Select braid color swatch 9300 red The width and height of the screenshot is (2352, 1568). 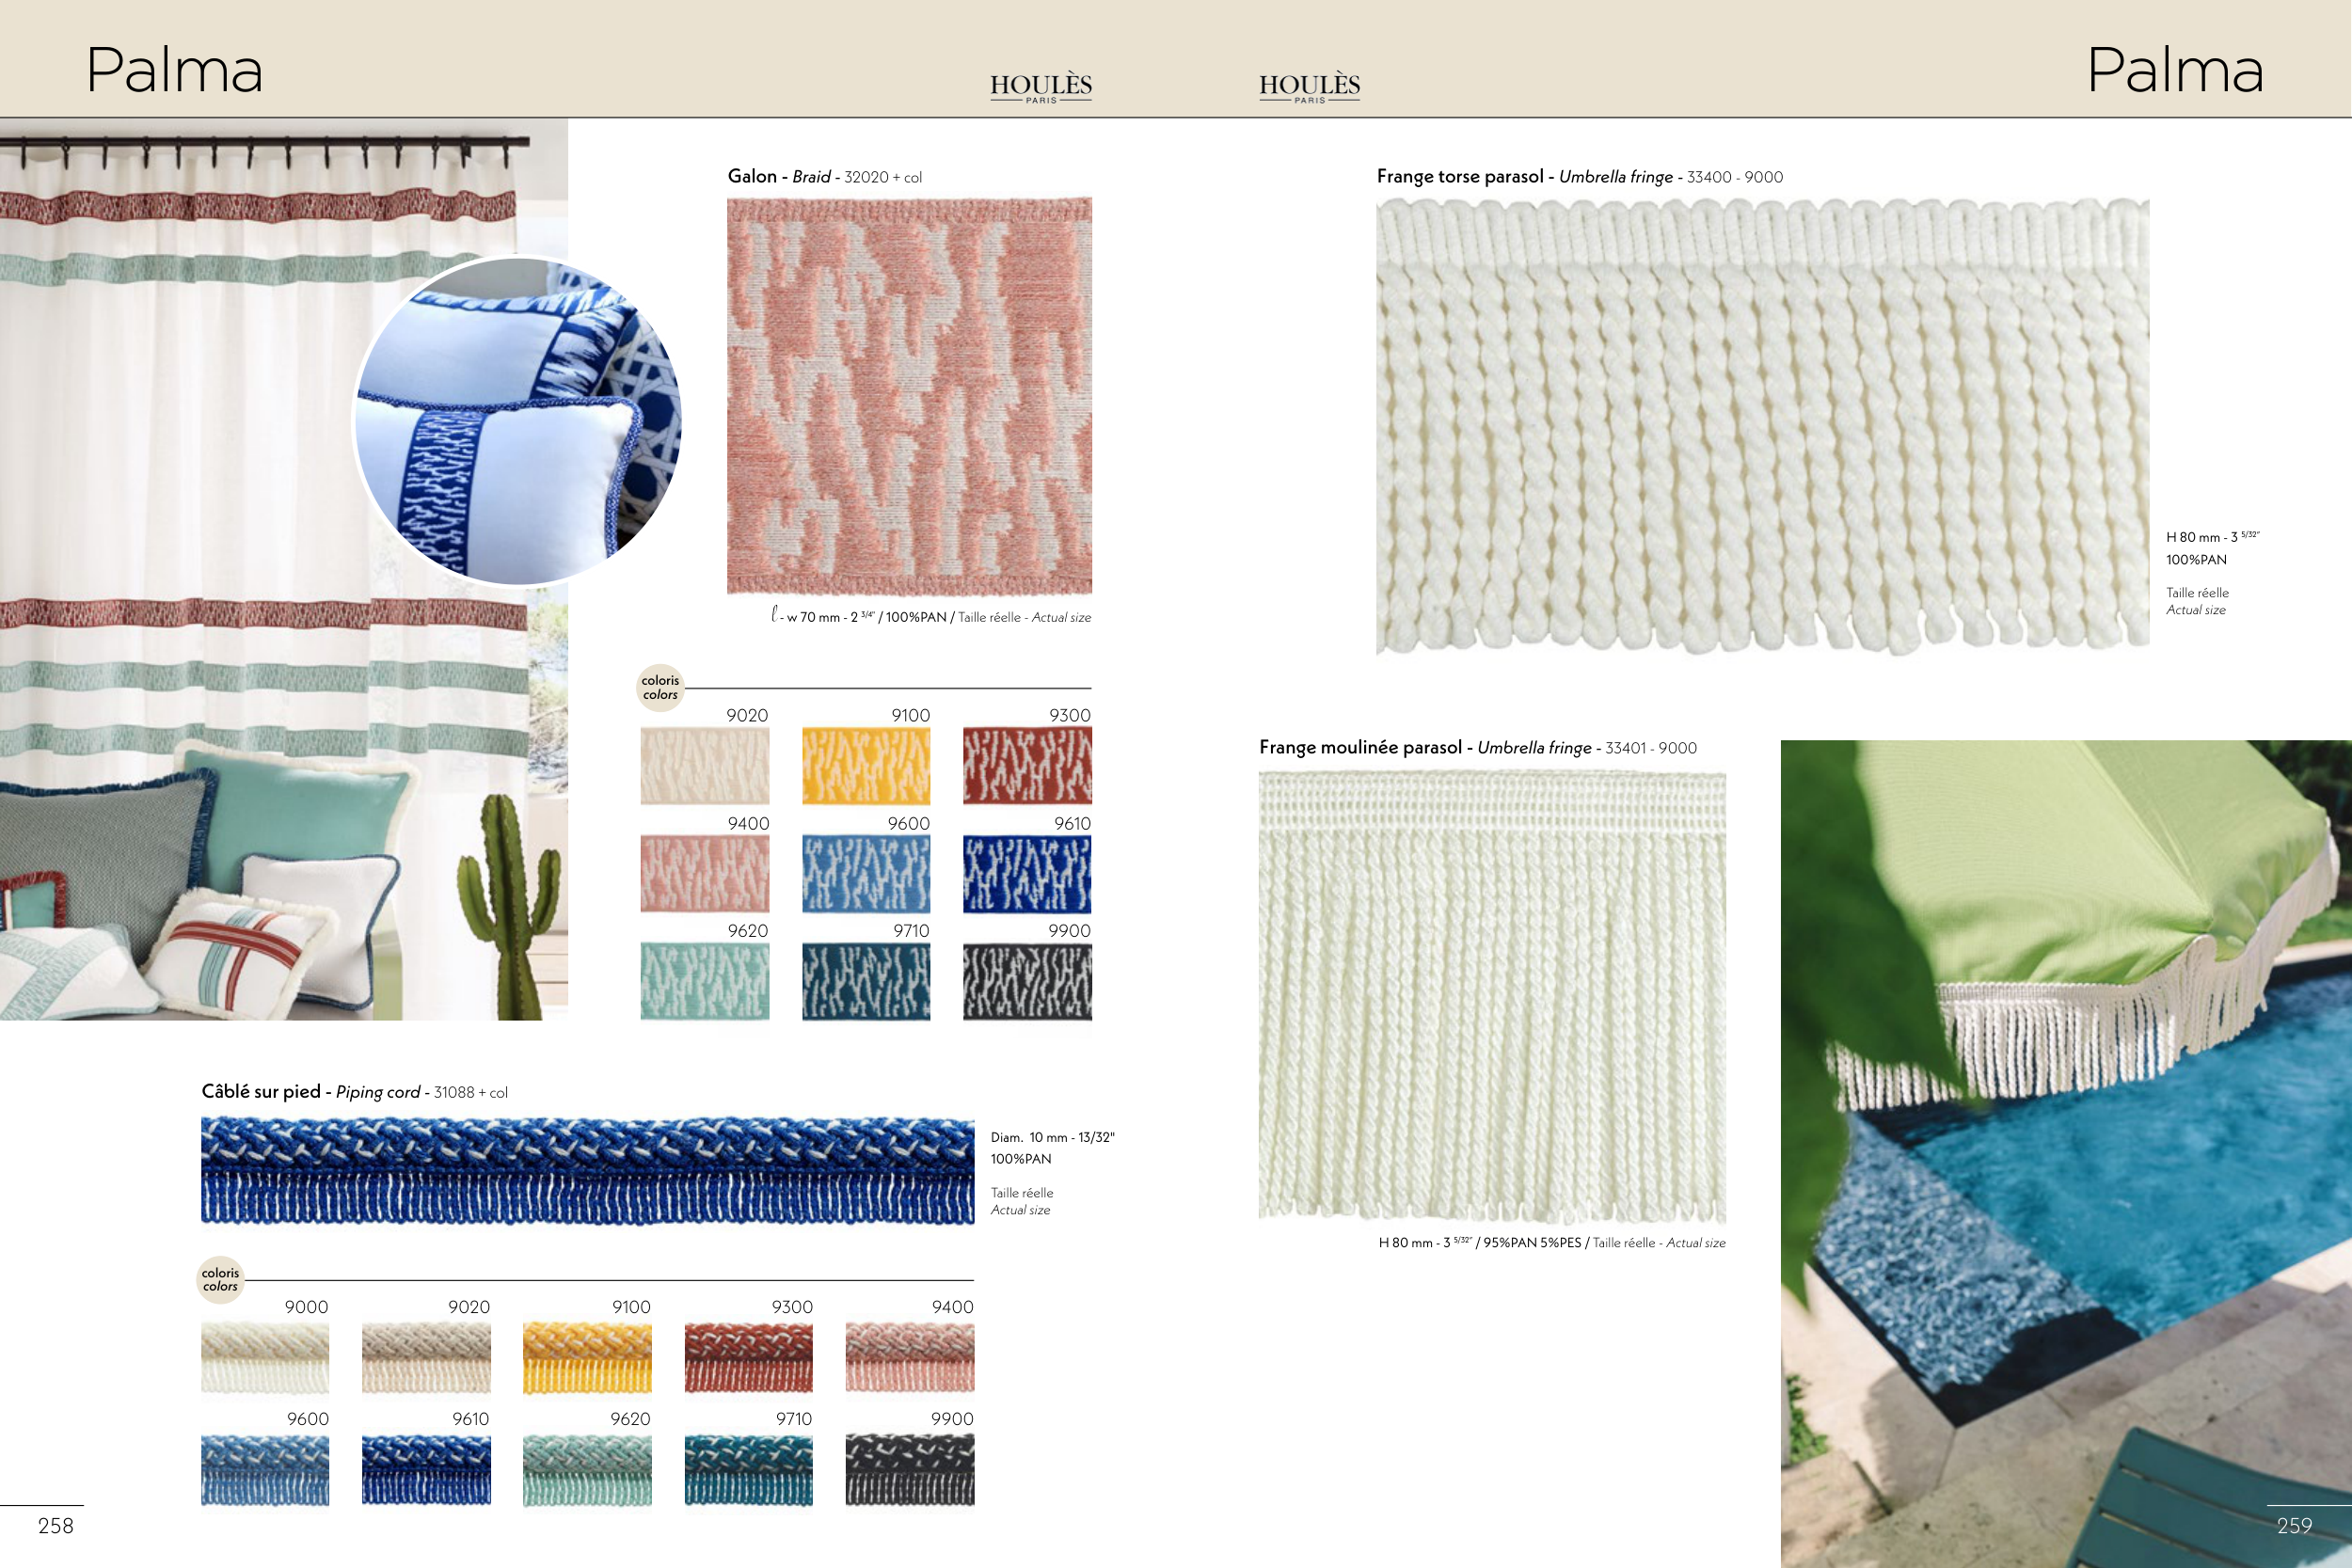coord(1027,766)
